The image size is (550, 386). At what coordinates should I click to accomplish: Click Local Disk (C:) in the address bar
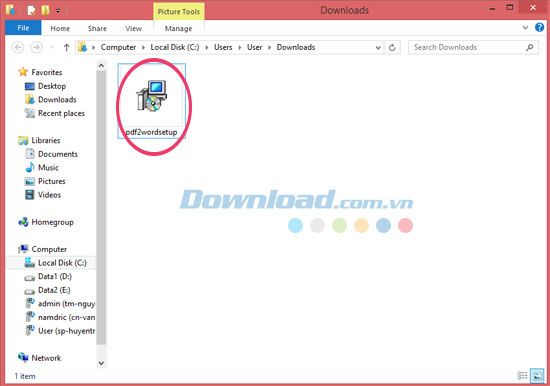click(175, 47)
